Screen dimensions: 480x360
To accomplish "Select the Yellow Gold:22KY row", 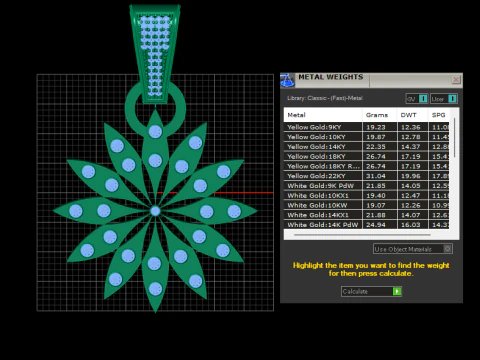I will point(366,176).
